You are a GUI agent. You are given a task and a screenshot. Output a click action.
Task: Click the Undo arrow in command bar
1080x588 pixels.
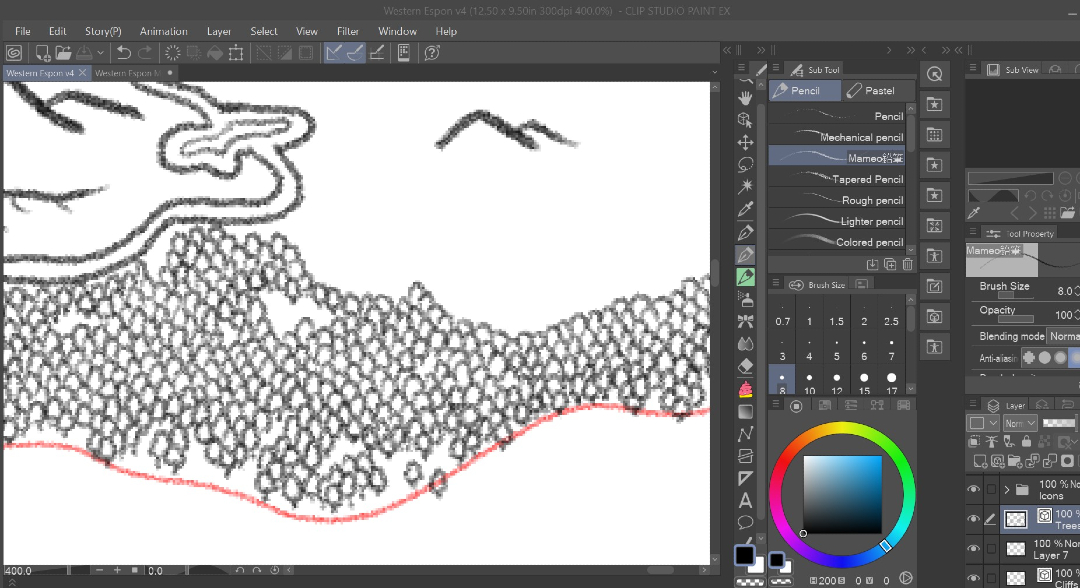click(x=124, y=53)
